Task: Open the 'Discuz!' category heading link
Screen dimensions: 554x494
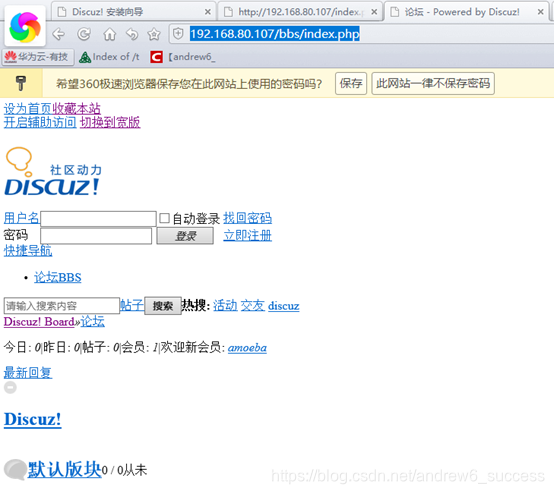Action: [33, 419]
